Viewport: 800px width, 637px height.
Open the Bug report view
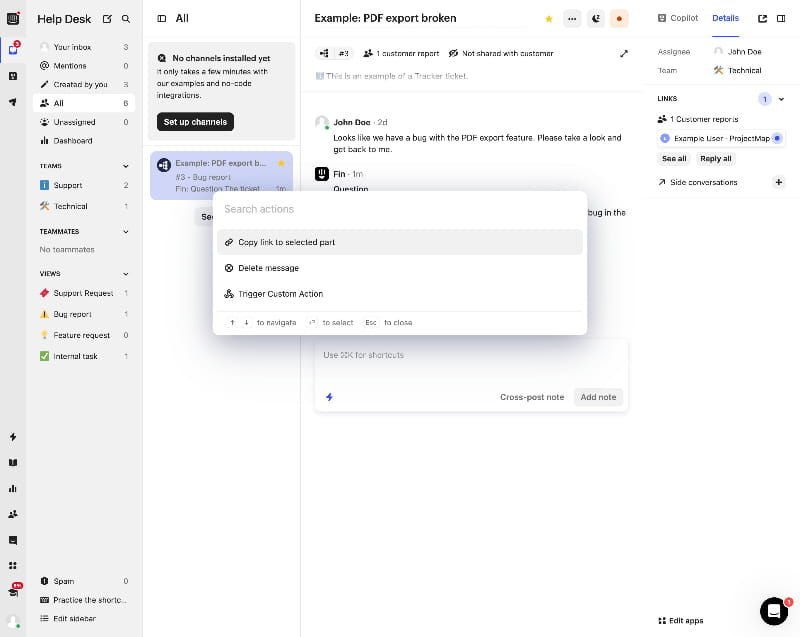tap(84, 314)
